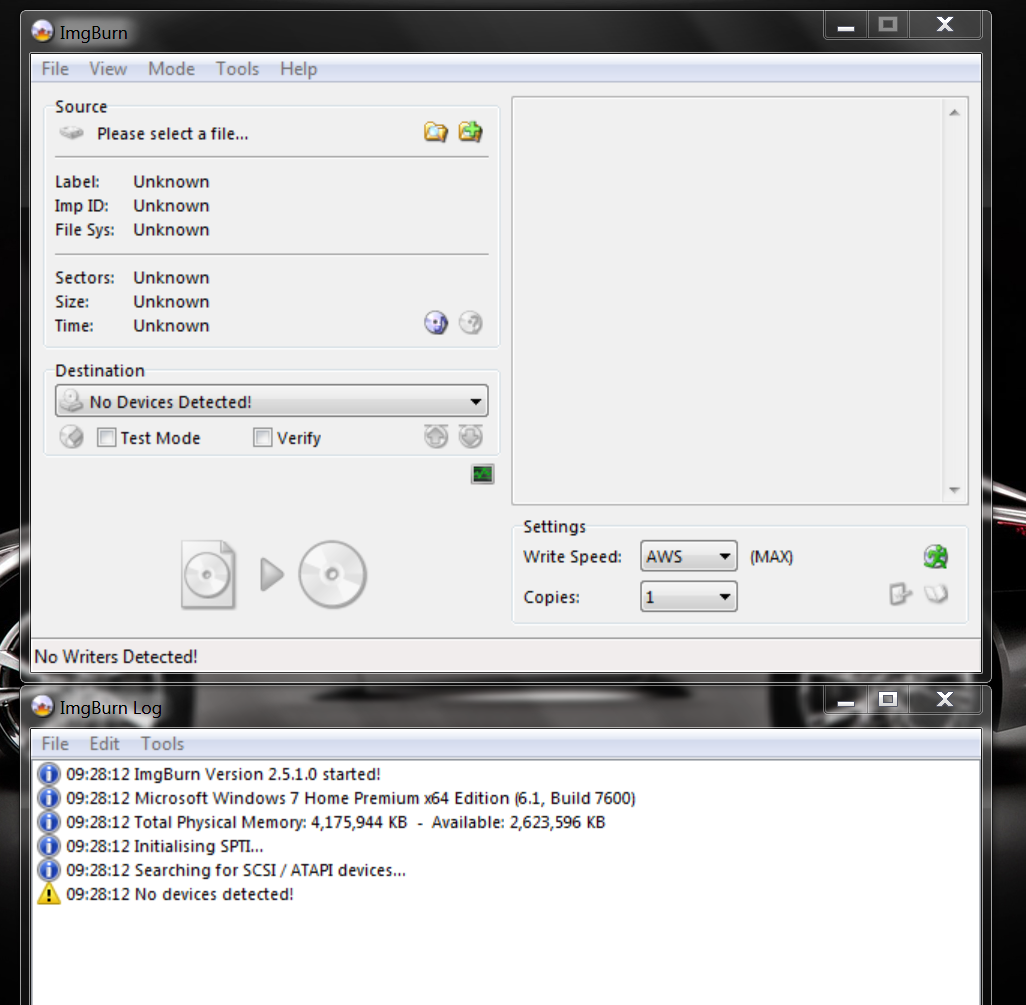Click the tray eject up-arrow button
Image resolution: width=1026 pixels, height=1005 pixels.
pos(436,436)
